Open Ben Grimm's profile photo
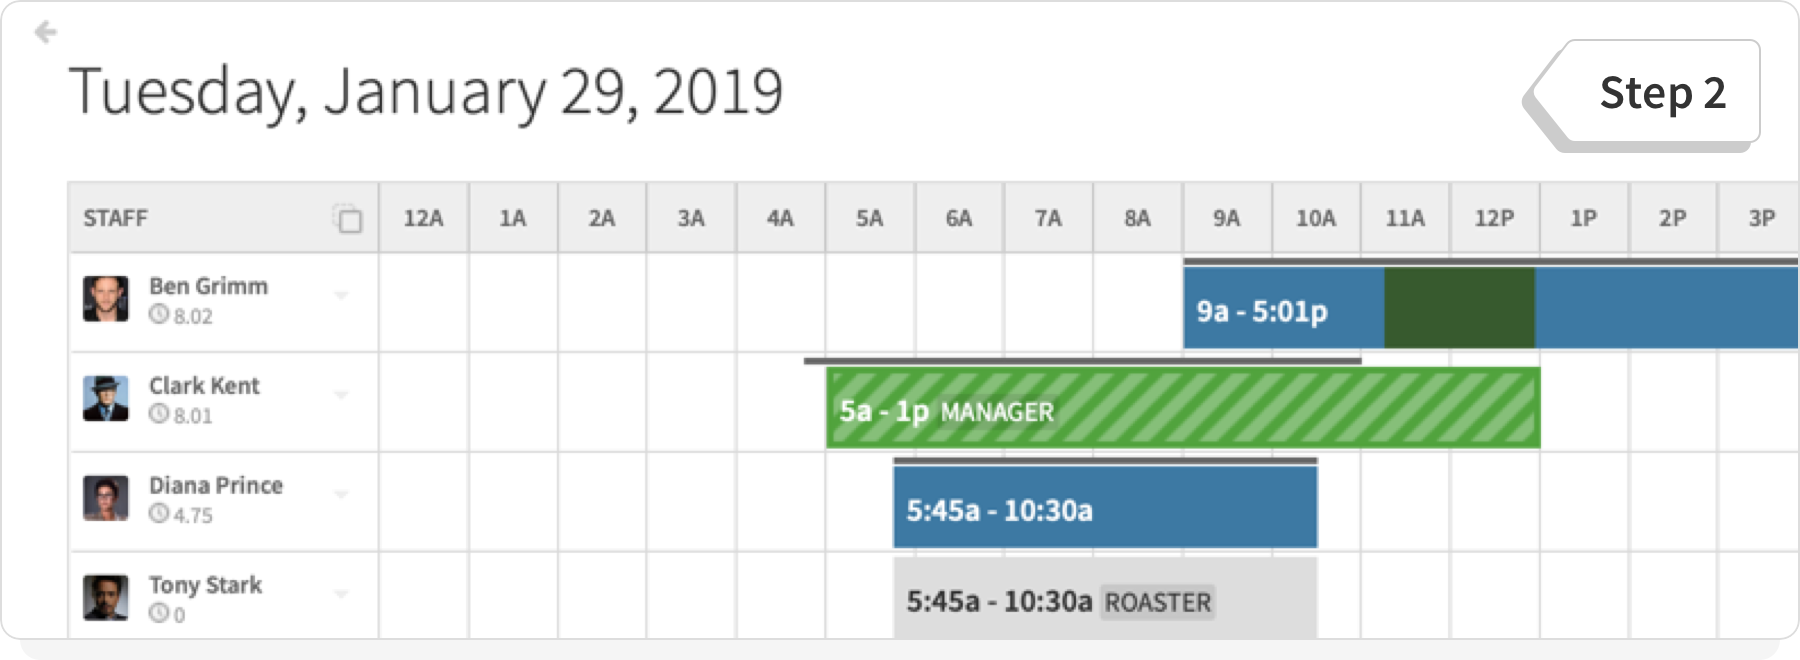Screen dimensions: 1800x660 [x=106, y=299]
